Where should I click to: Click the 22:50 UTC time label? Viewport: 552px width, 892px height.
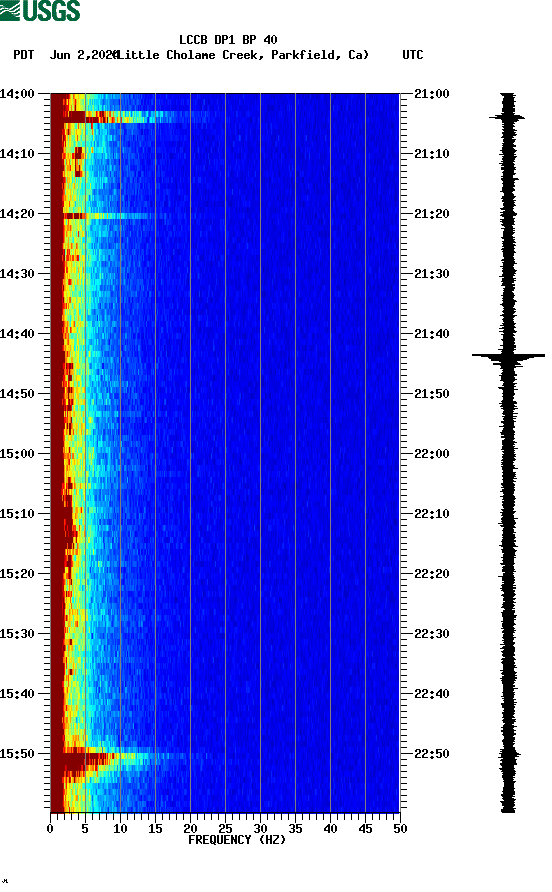432,754
